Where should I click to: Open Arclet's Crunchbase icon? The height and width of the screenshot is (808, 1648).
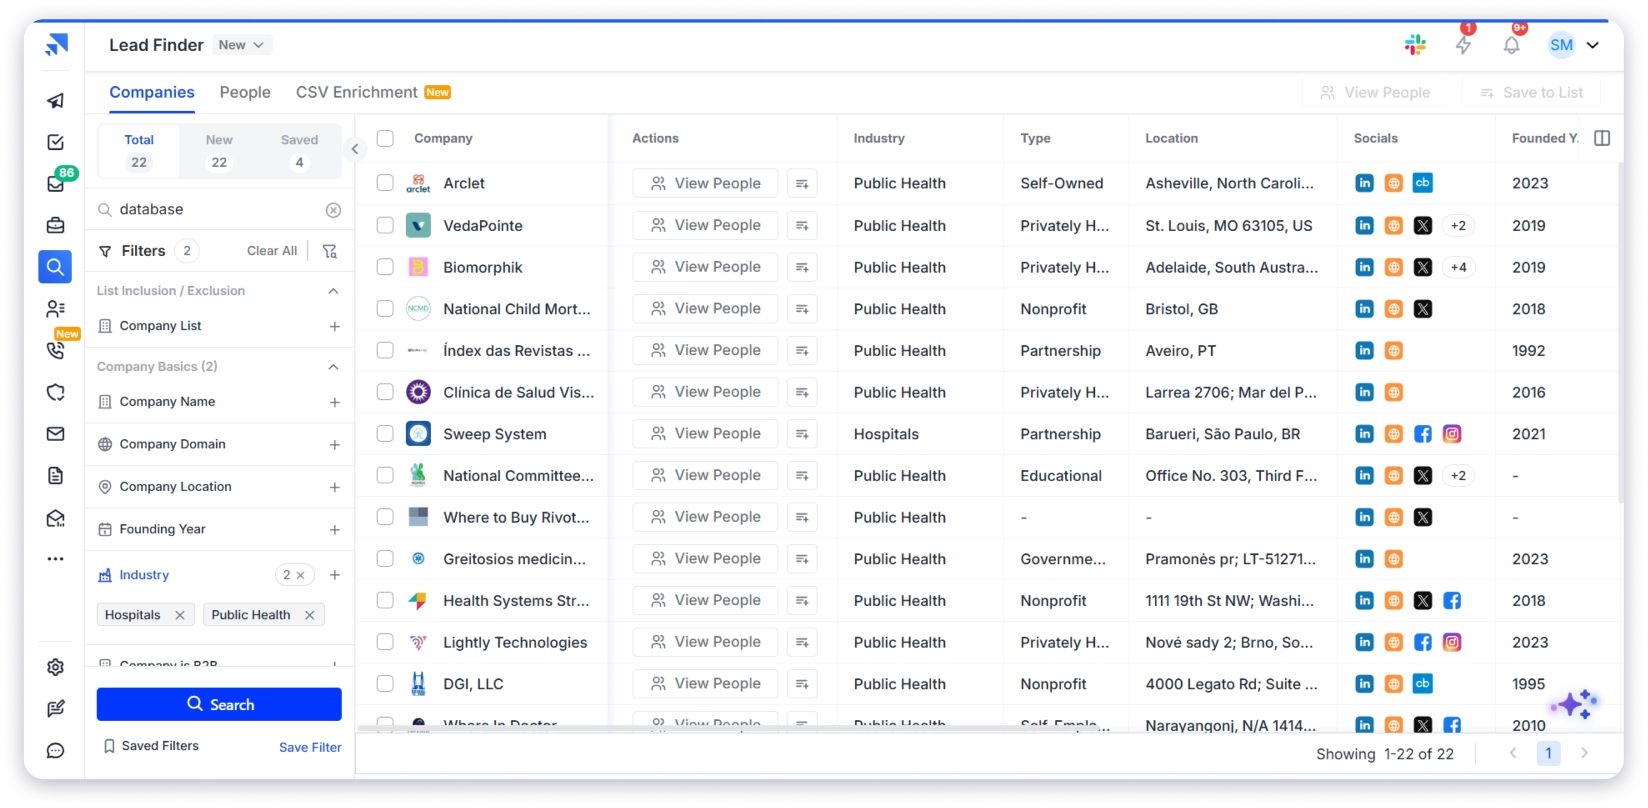(x=1423, y=183)
